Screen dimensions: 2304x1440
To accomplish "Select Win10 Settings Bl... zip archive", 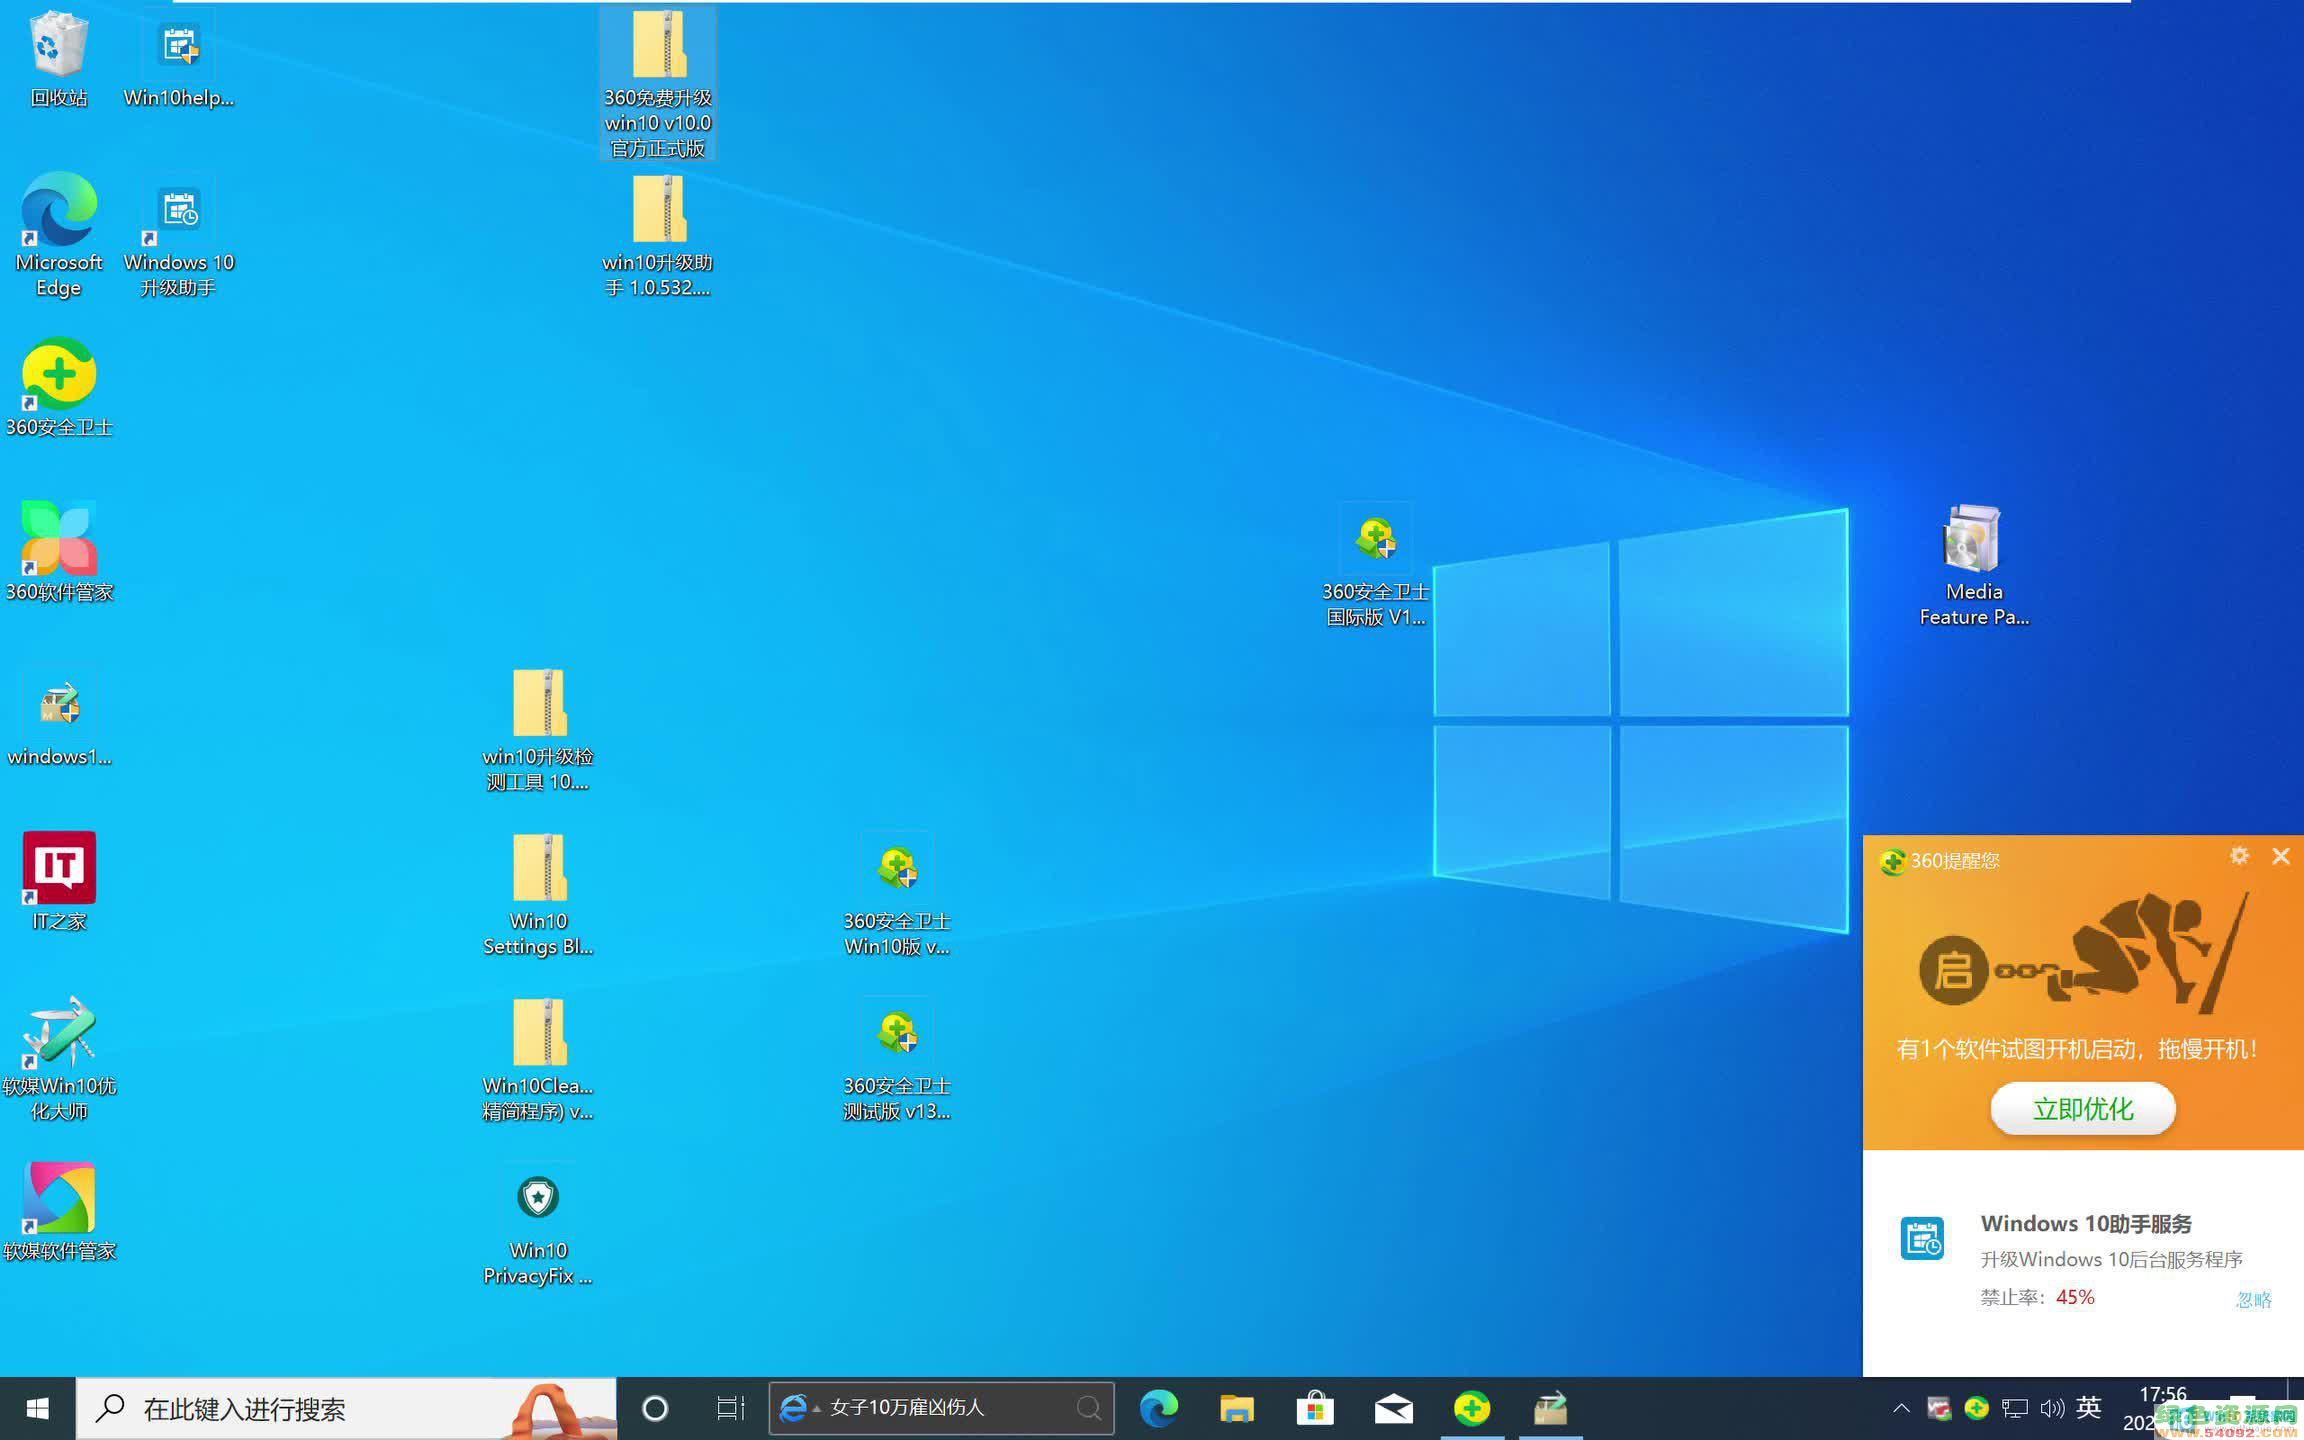I will (538, 894).
